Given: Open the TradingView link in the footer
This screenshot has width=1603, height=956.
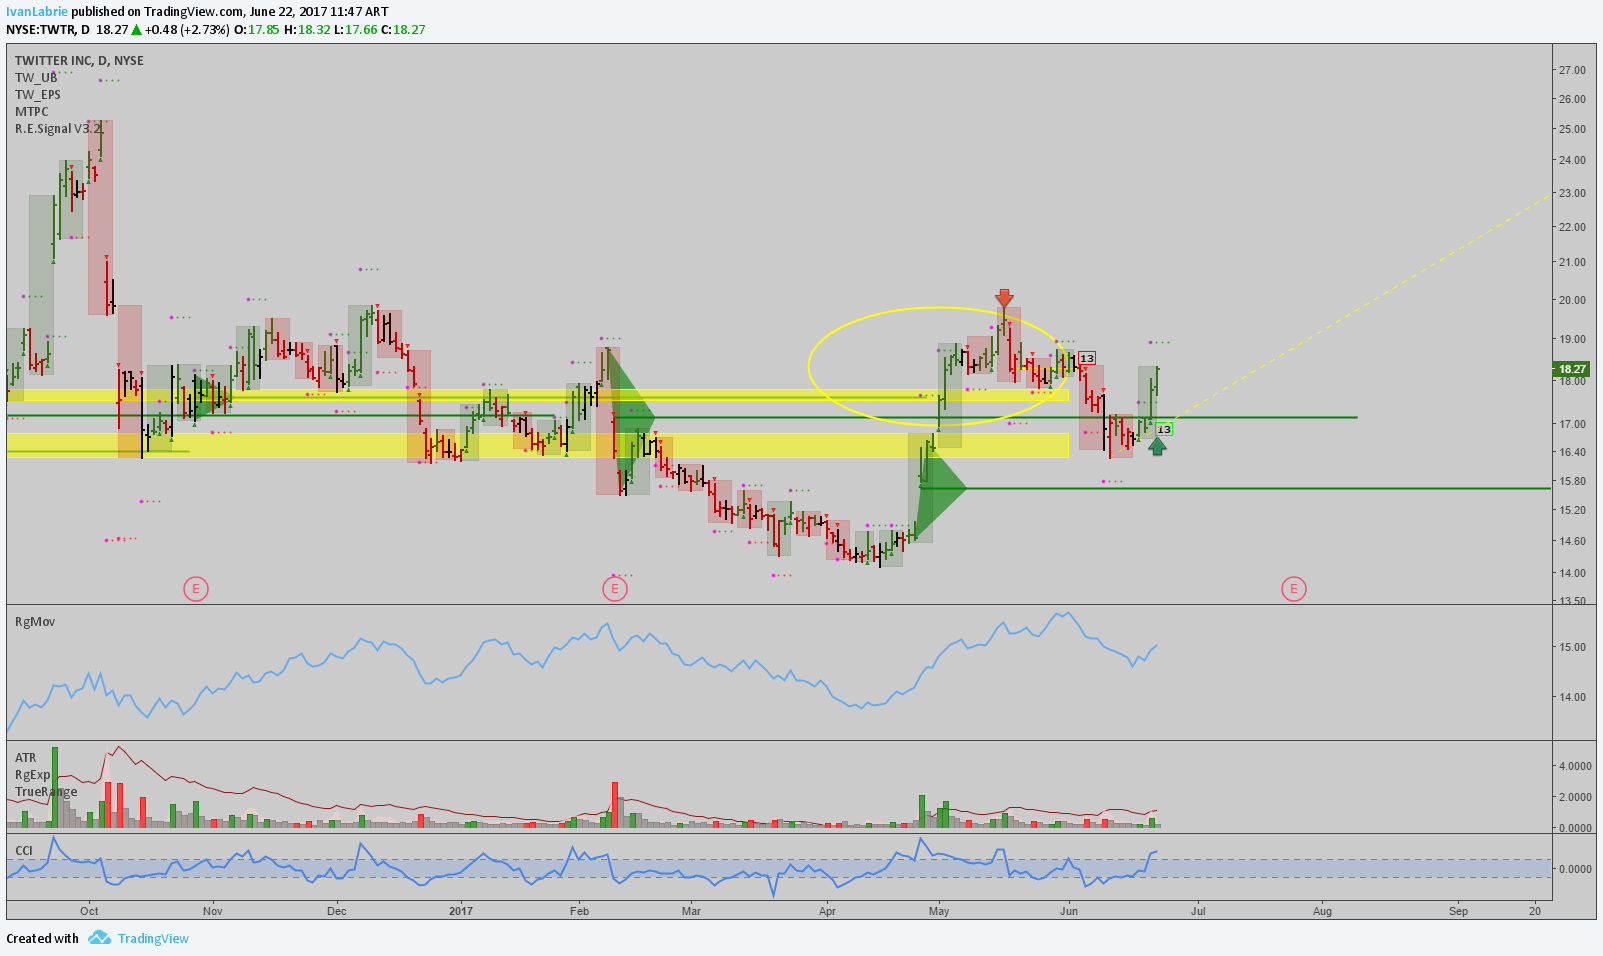Looking at the screenshot, I should tap(153, 938).
